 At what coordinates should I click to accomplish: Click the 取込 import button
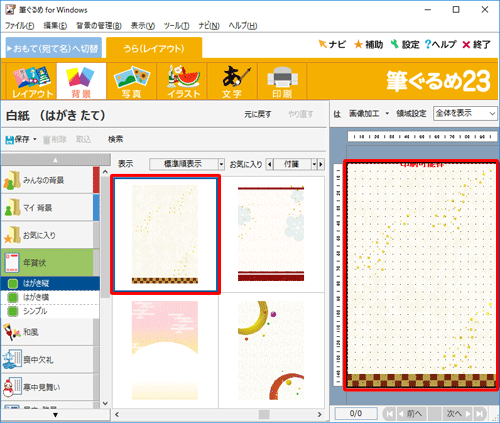[83, 139]
